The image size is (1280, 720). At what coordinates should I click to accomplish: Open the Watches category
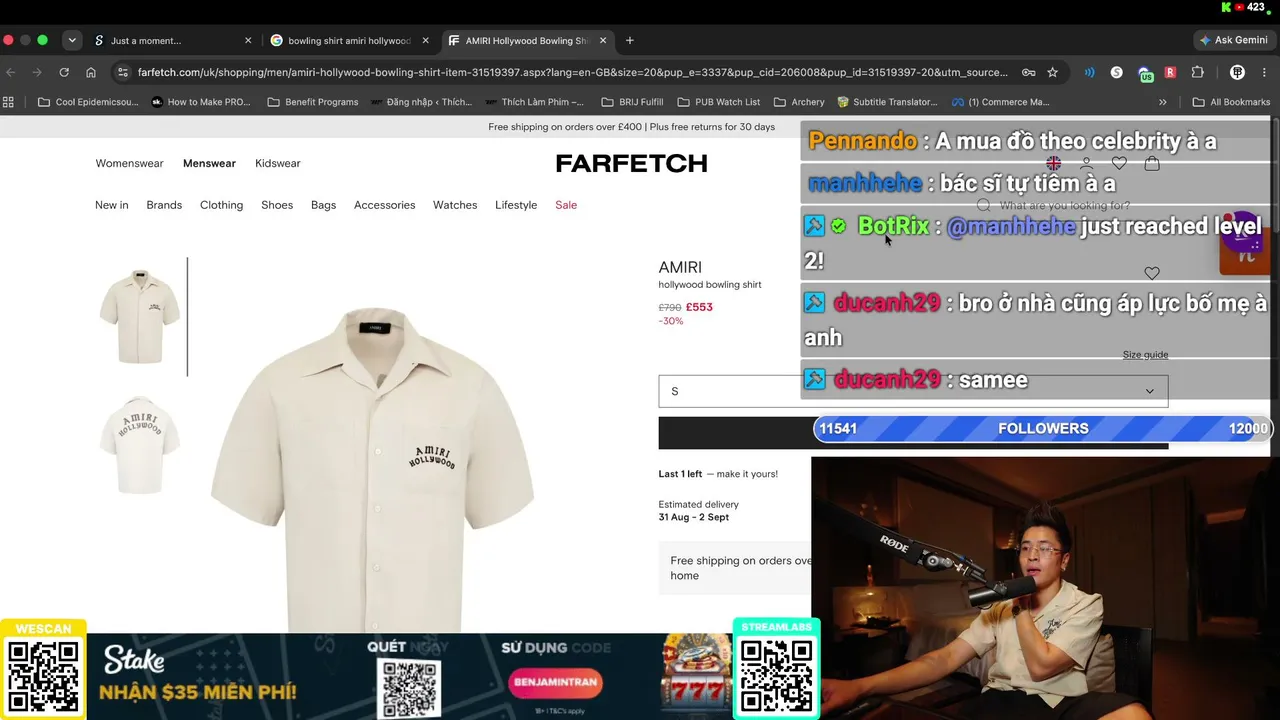455,205
